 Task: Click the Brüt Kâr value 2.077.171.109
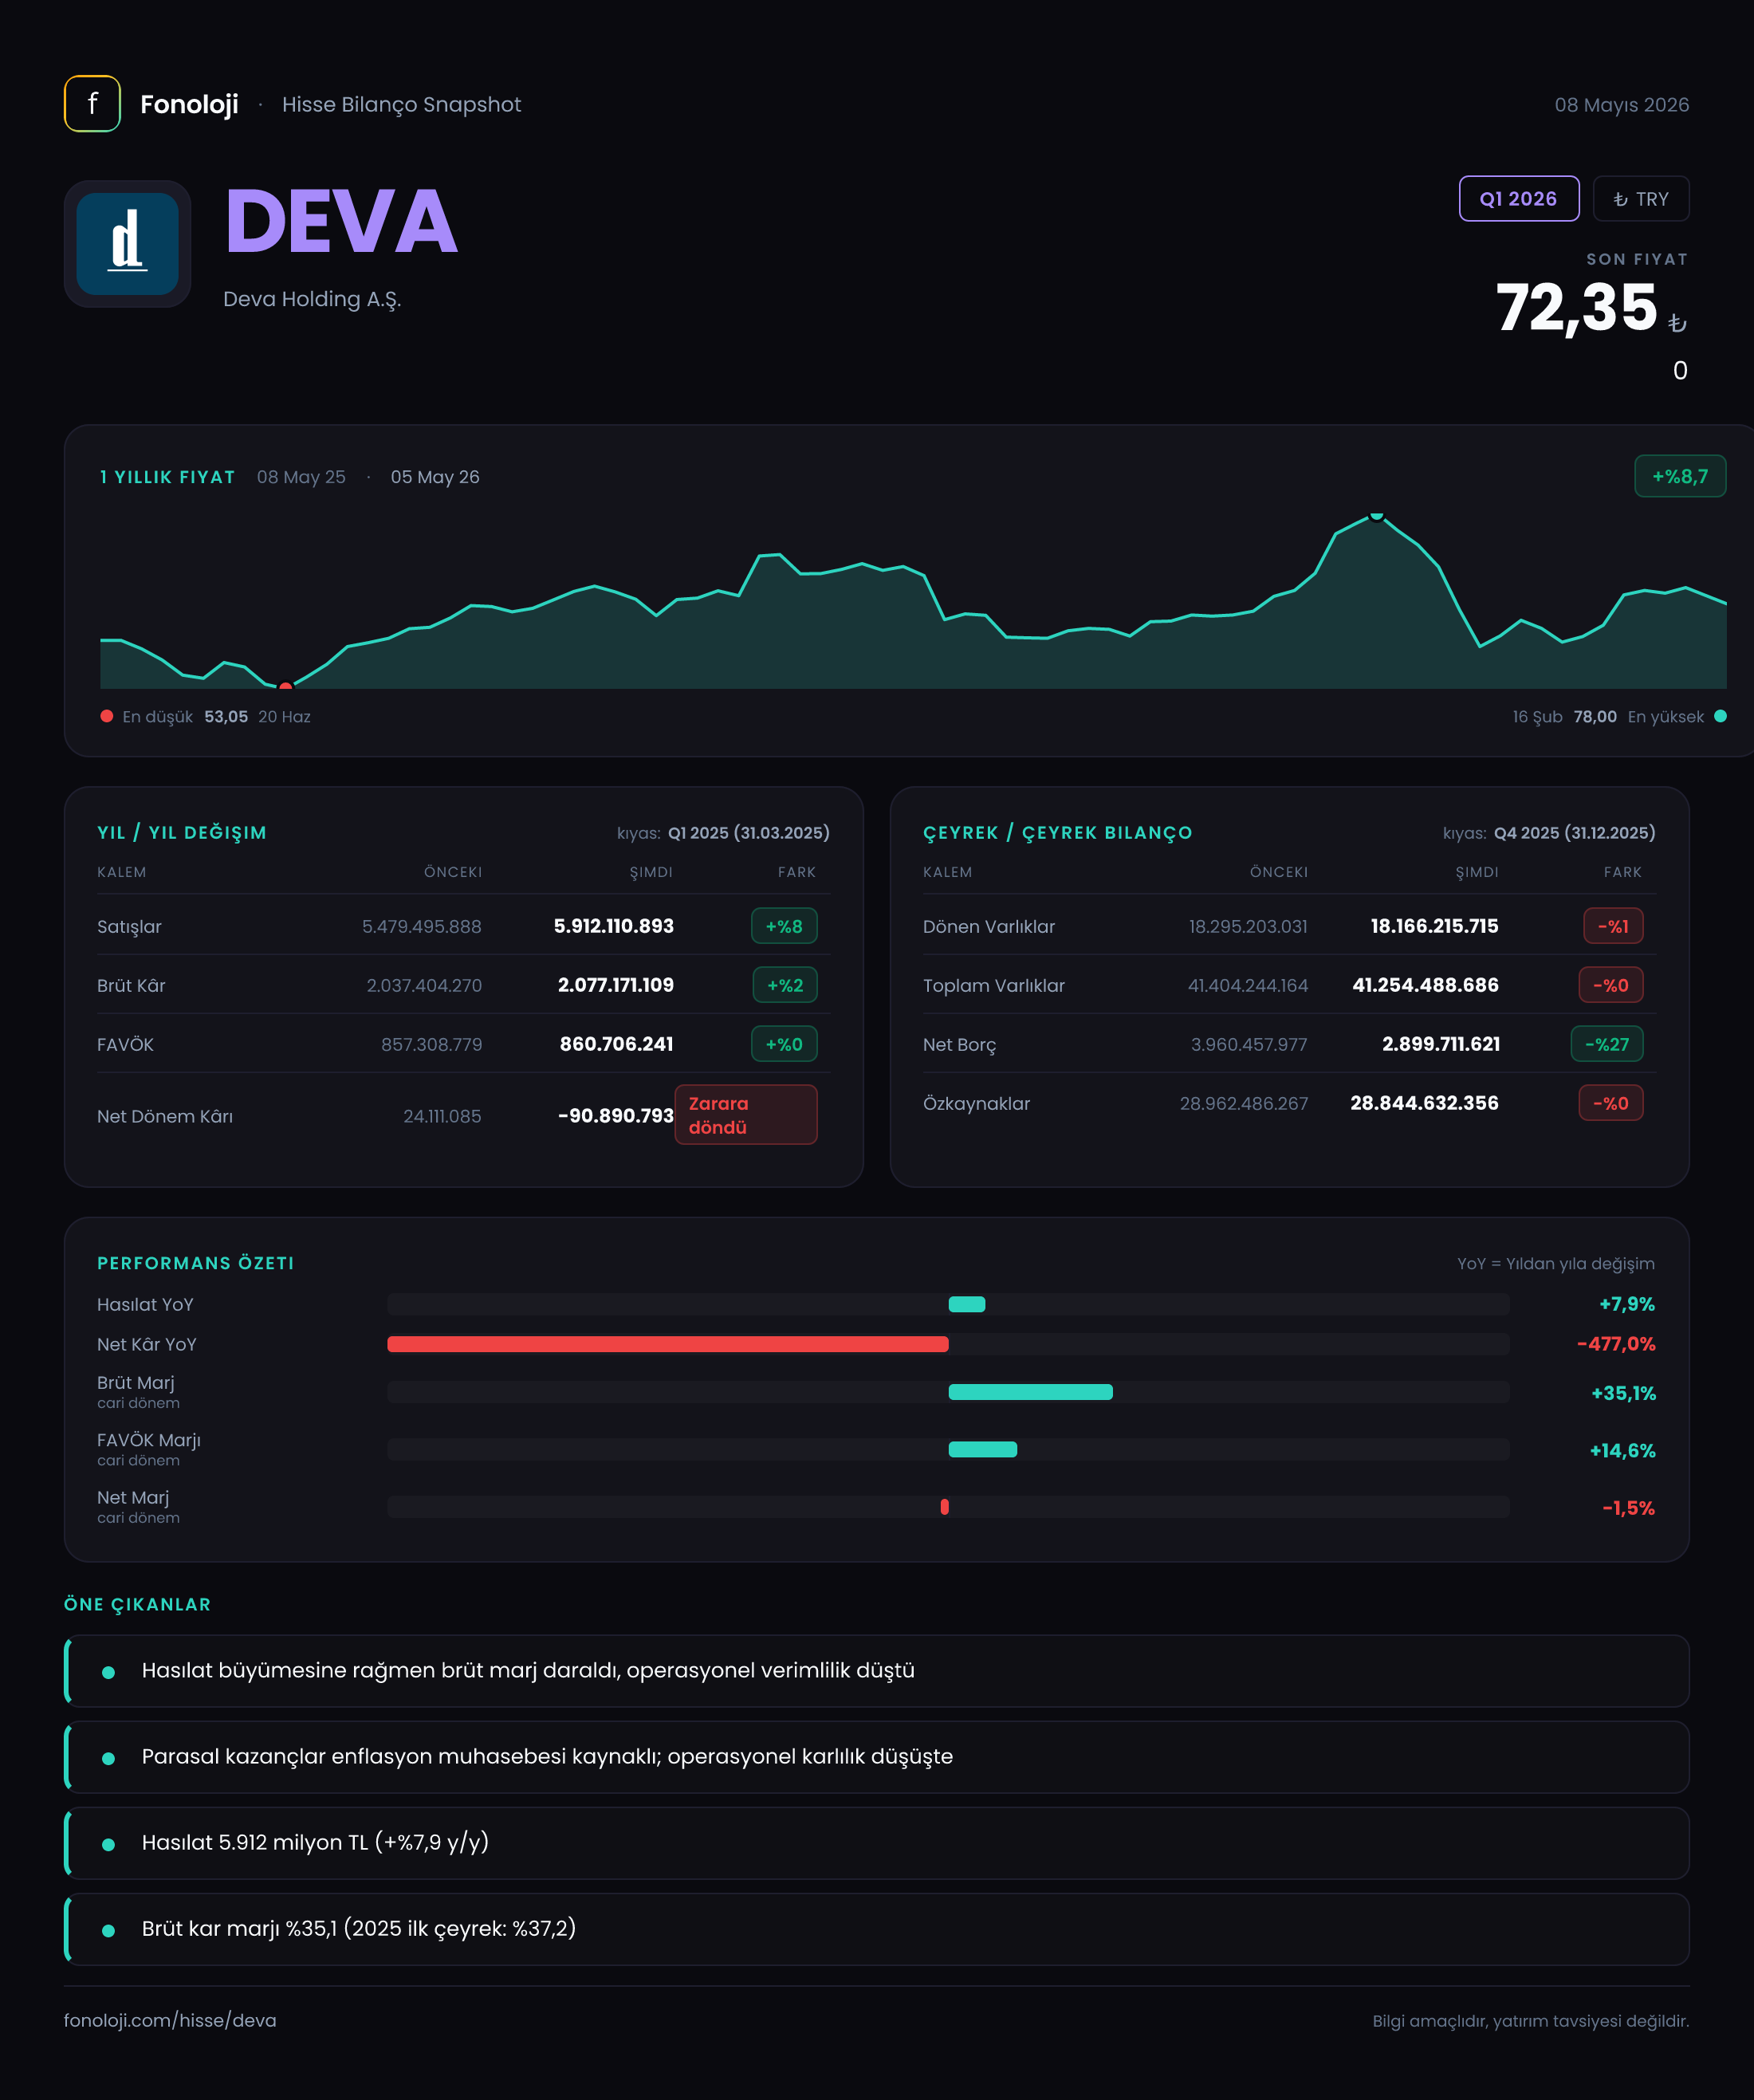click(x=615, y=985)
